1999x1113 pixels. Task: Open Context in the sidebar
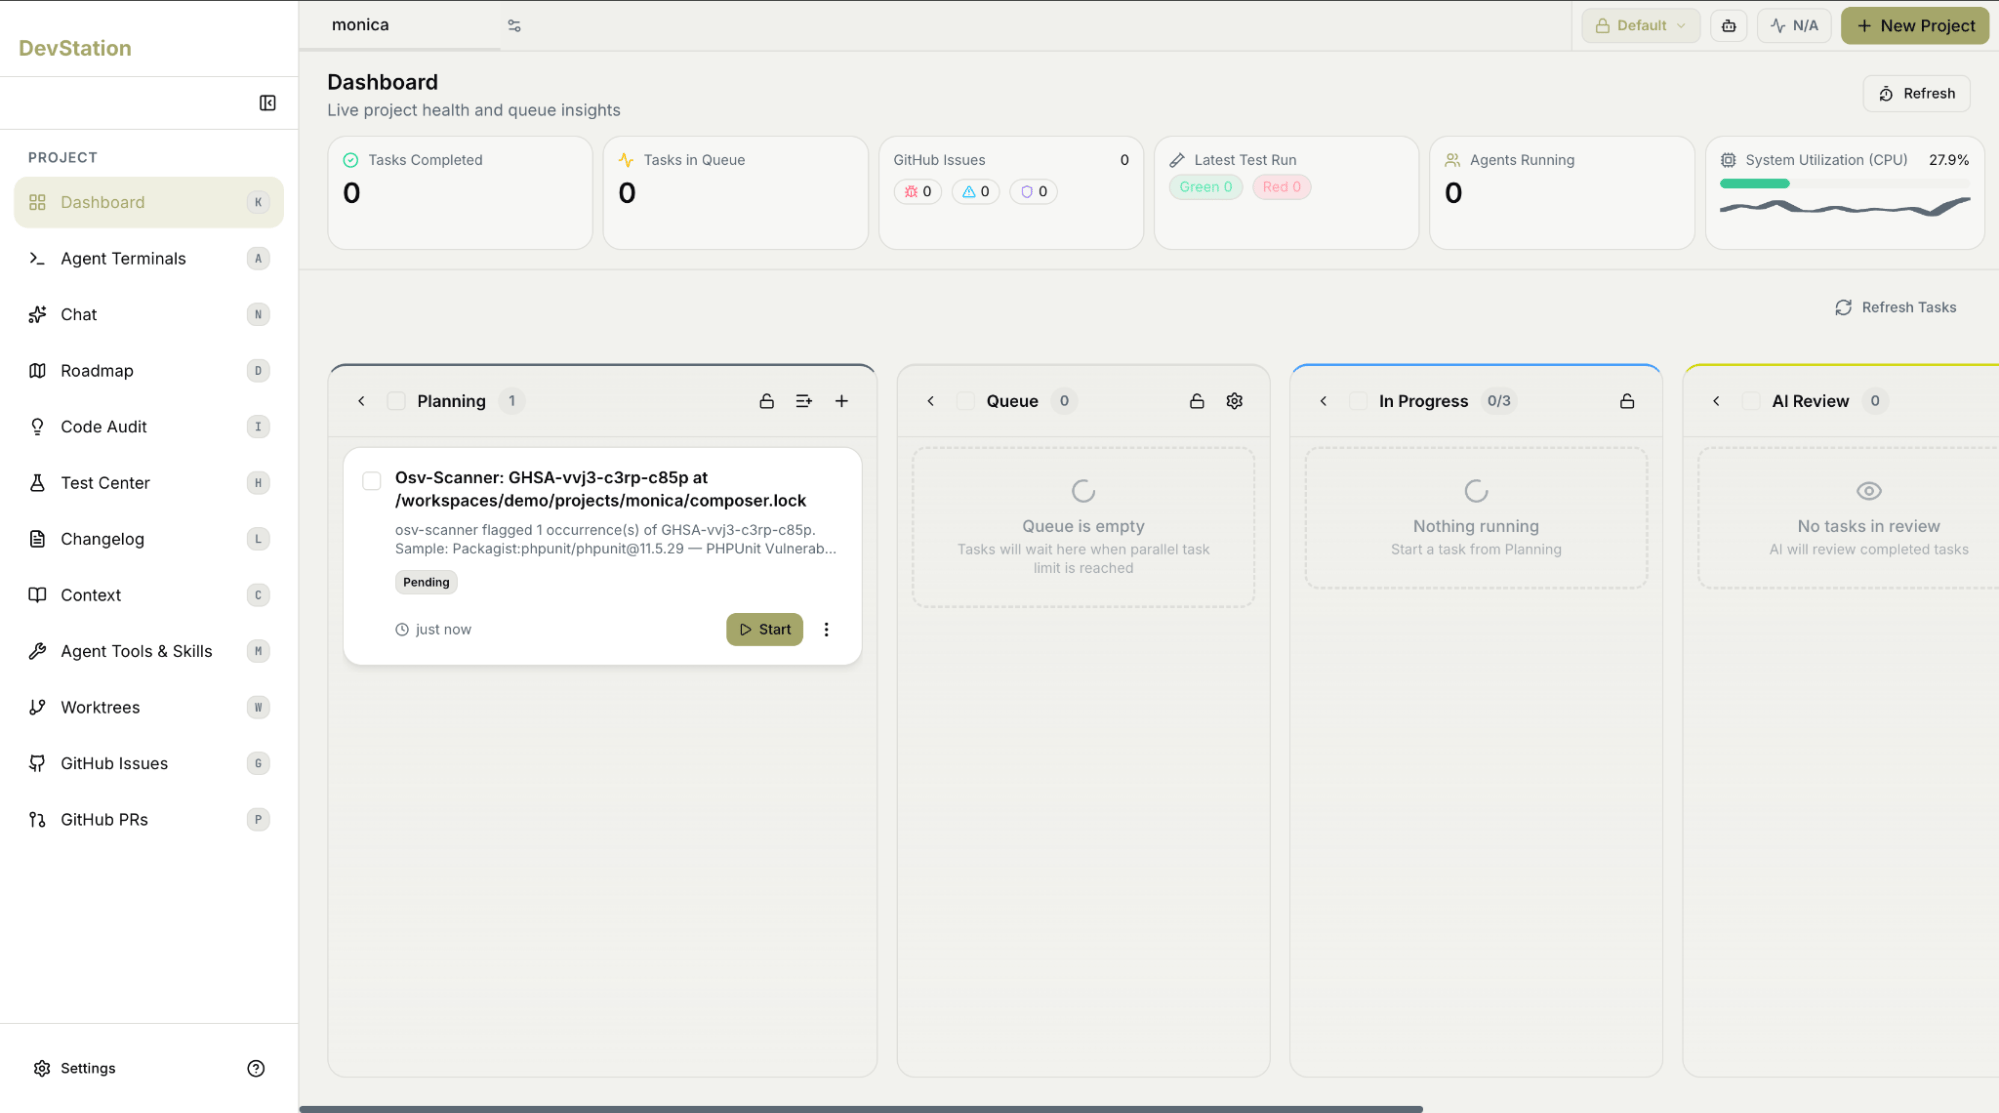(149, 595)
